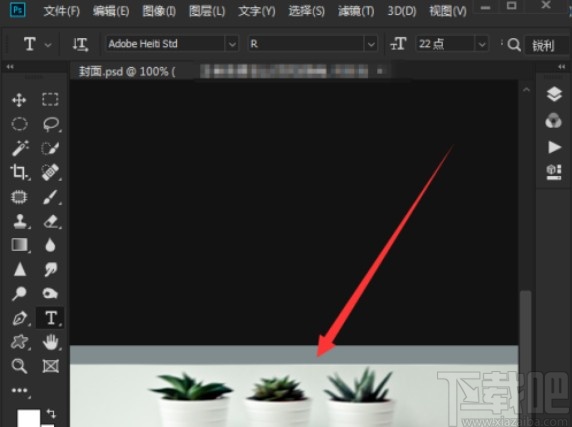Click the font size field showing 22 点
Image resolution: width=572 pixels, height=427 pixels.
[x=445, y=44]
